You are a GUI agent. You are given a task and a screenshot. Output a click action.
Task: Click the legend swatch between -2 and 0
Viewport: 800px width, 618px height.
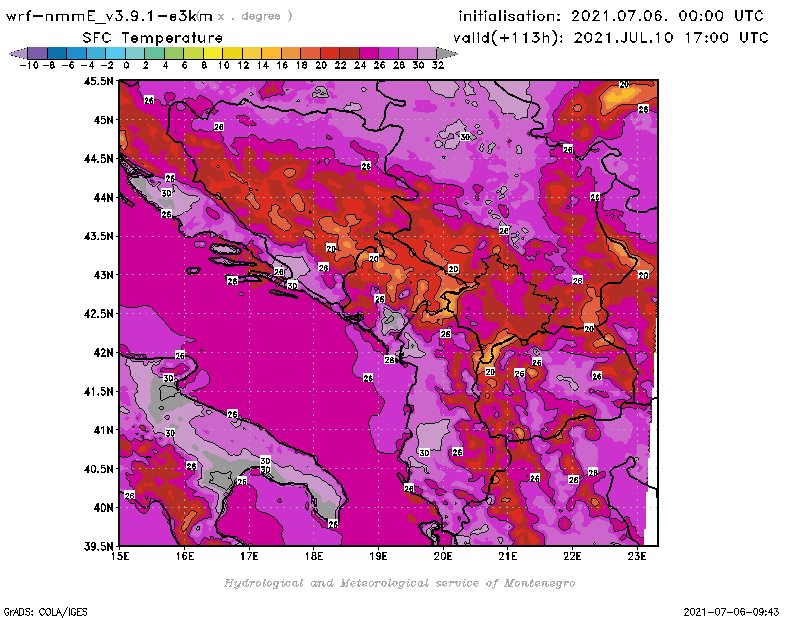pos(115,53)
